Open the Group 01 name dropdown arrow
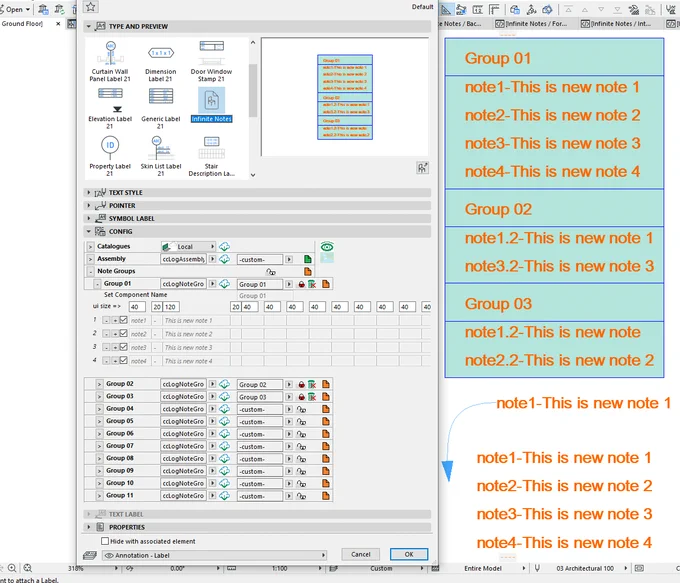This screenshot has width=680, height=583. [289, 284]
